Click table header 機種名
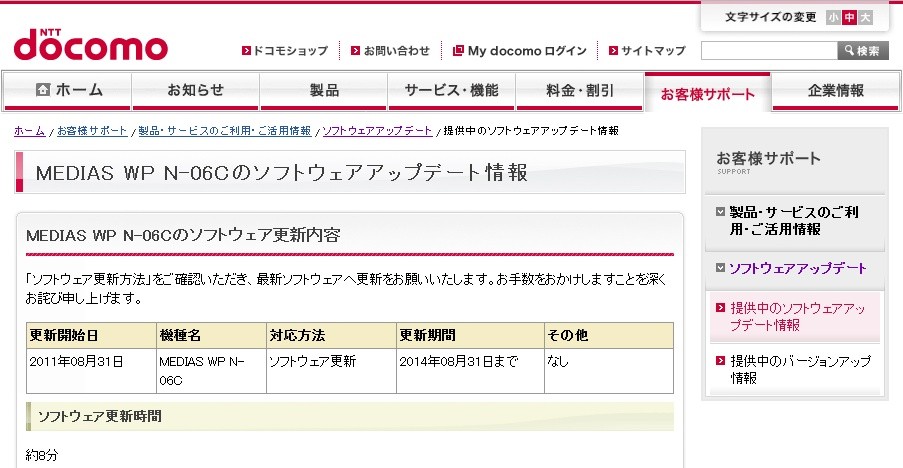The height and width of the screenshot is (468, 903). (x=211, y=336)
